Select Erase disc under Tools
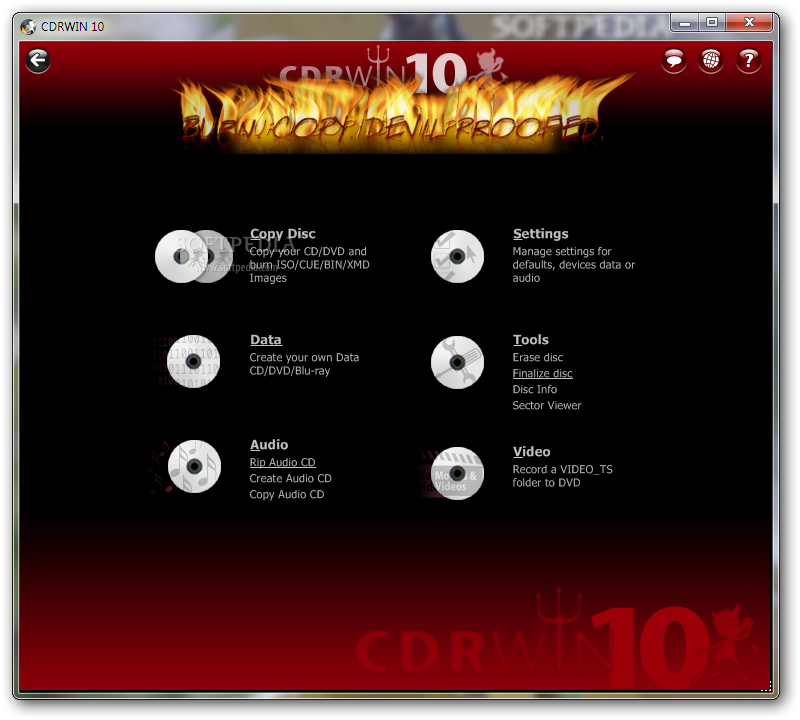800x720 pixels. (538, 358)
